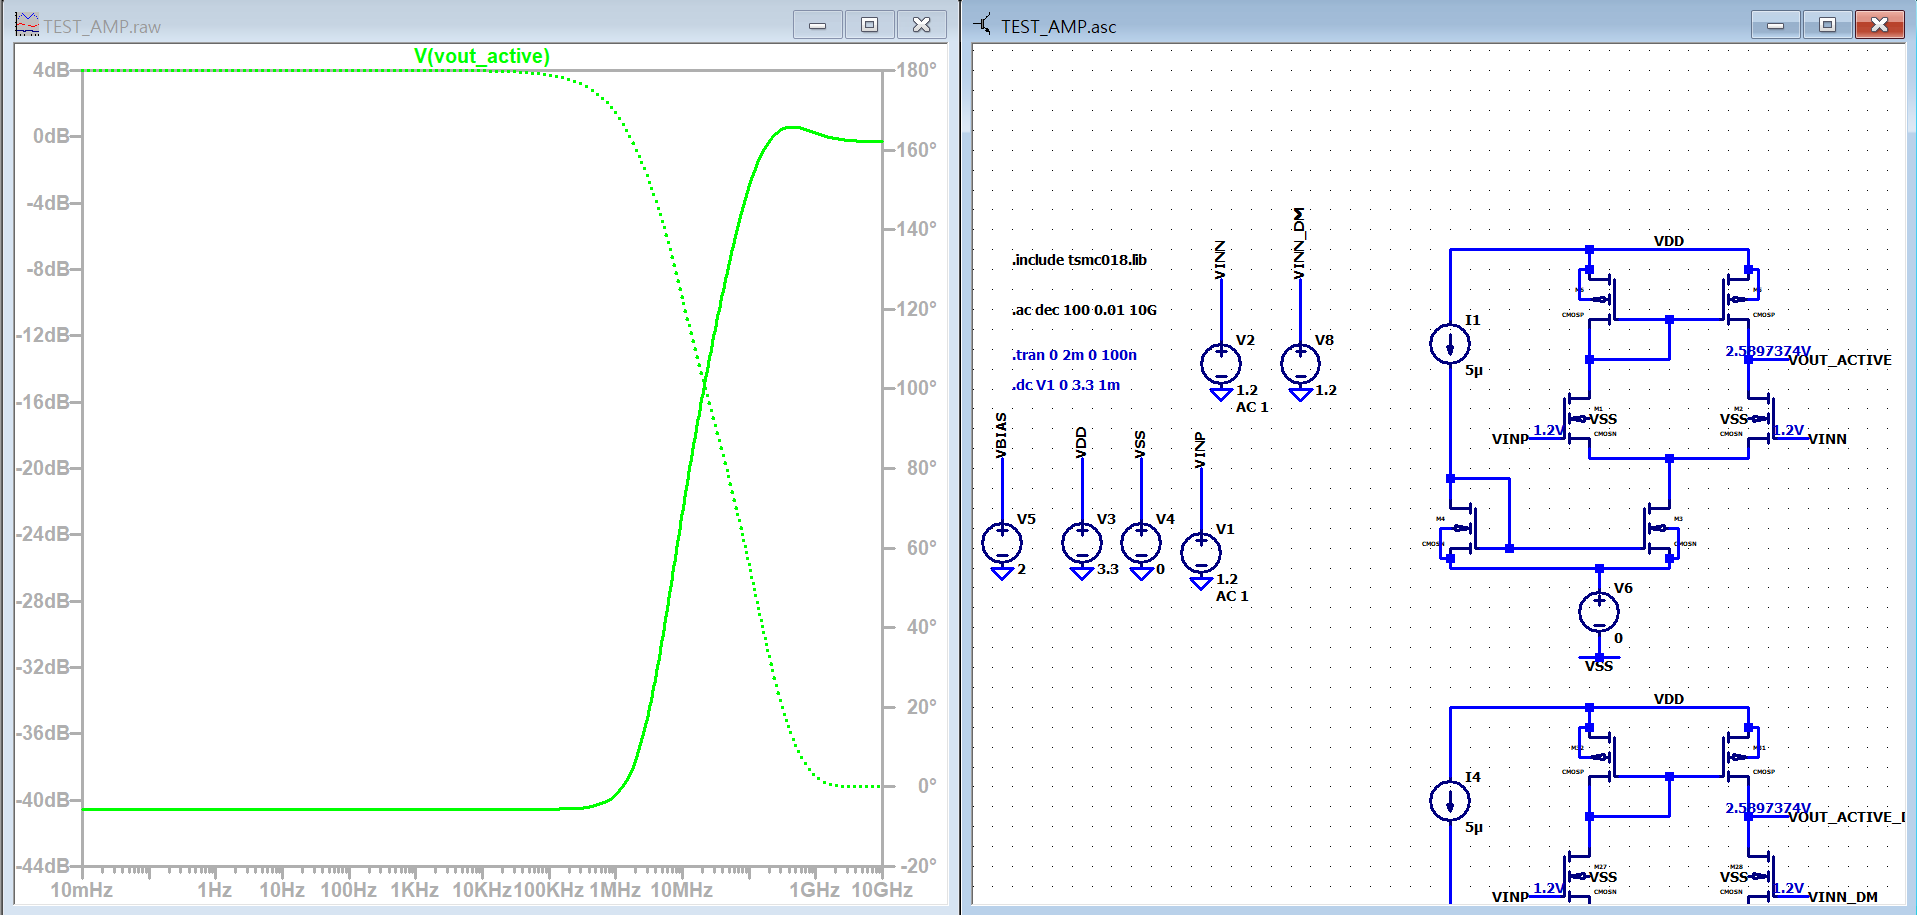Screen dimensions: 1917x915
Task: Click the TEST_AMP.asc window title text
Action: click(x=1058, y=27)
